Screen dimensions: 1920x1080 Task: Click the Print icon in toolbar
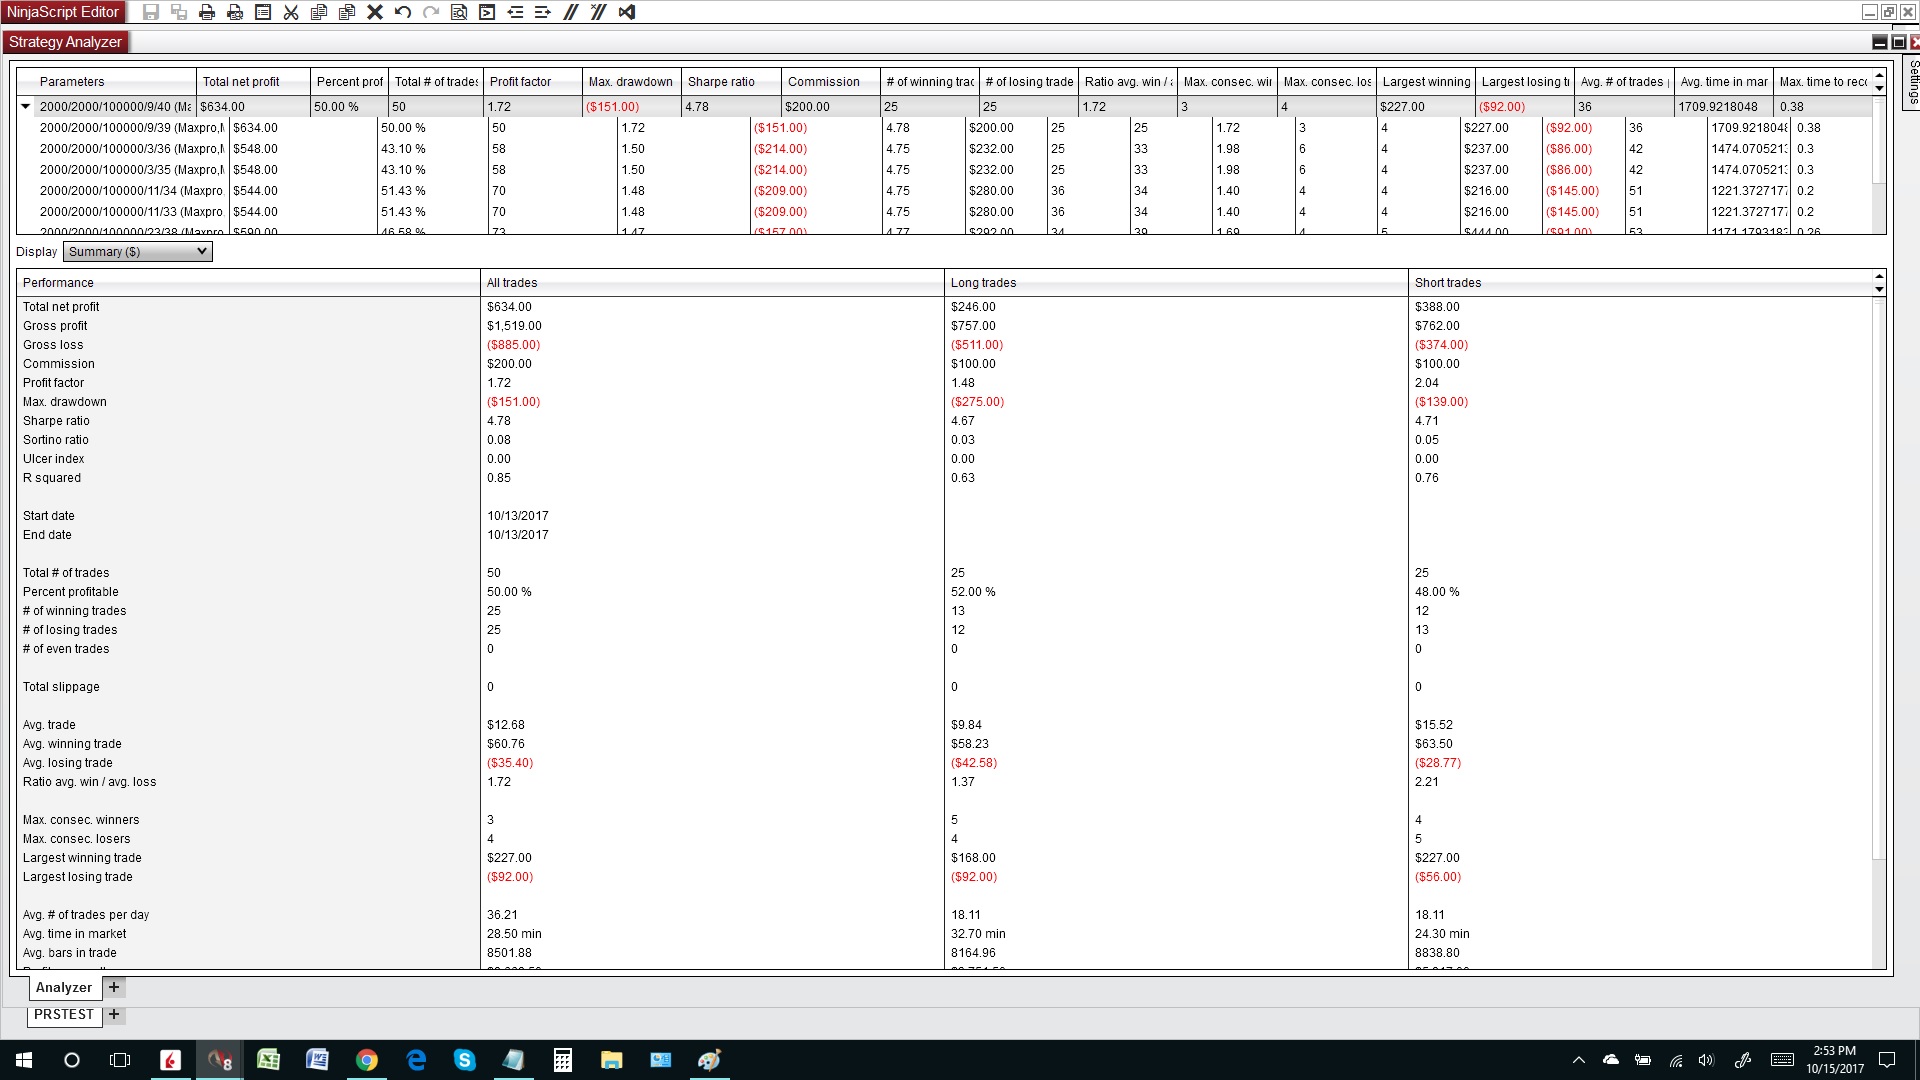[207, 13]
